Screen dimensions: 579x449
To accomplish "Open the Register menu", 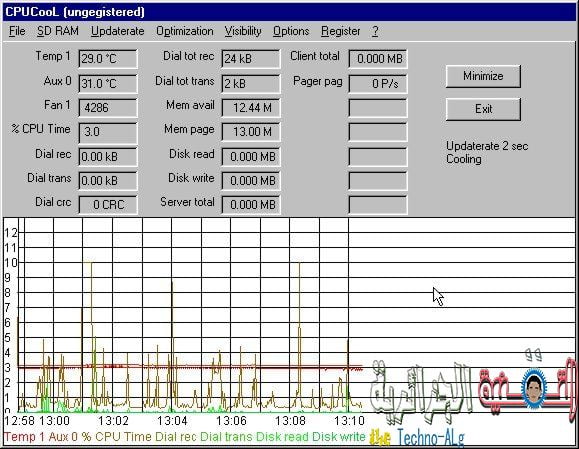I will point(340,31).
